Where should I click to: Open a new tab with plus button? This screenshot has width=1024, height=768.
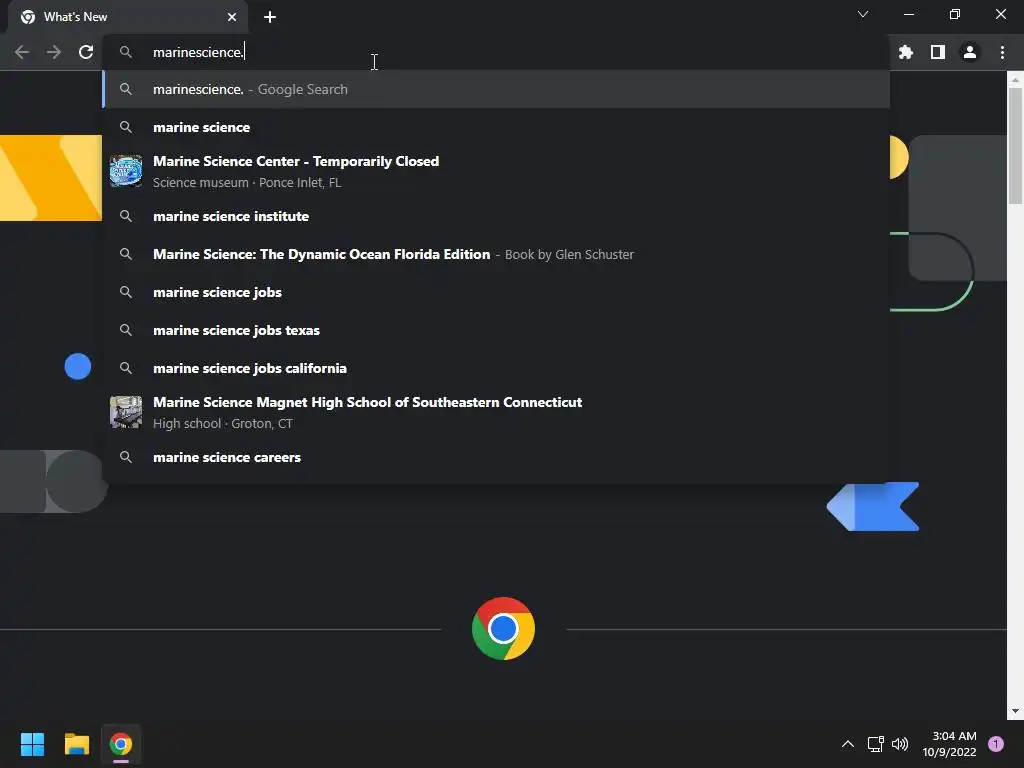[270, 17]
